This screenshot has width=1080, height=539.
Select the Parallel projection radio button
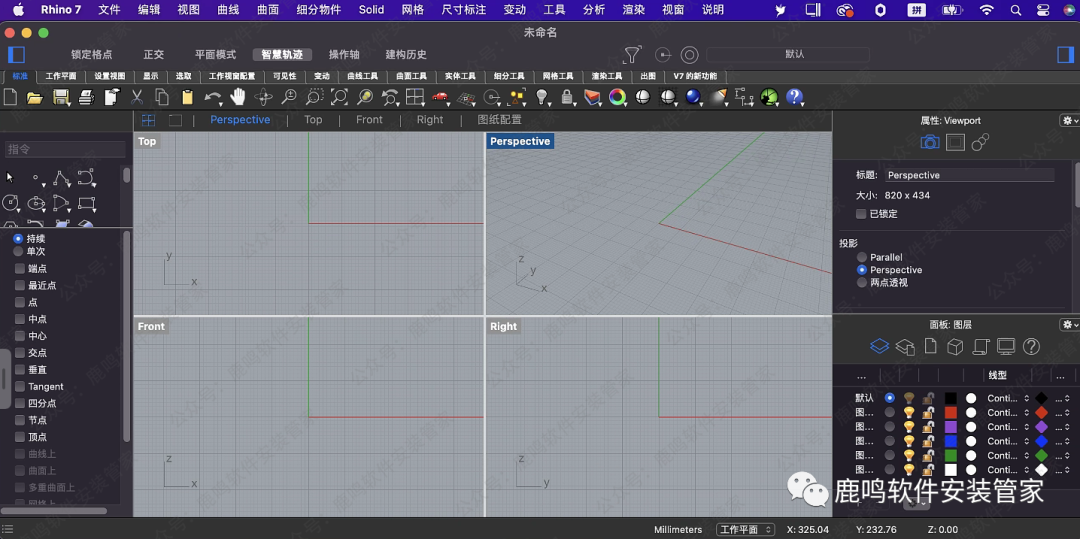pos(862,257)
